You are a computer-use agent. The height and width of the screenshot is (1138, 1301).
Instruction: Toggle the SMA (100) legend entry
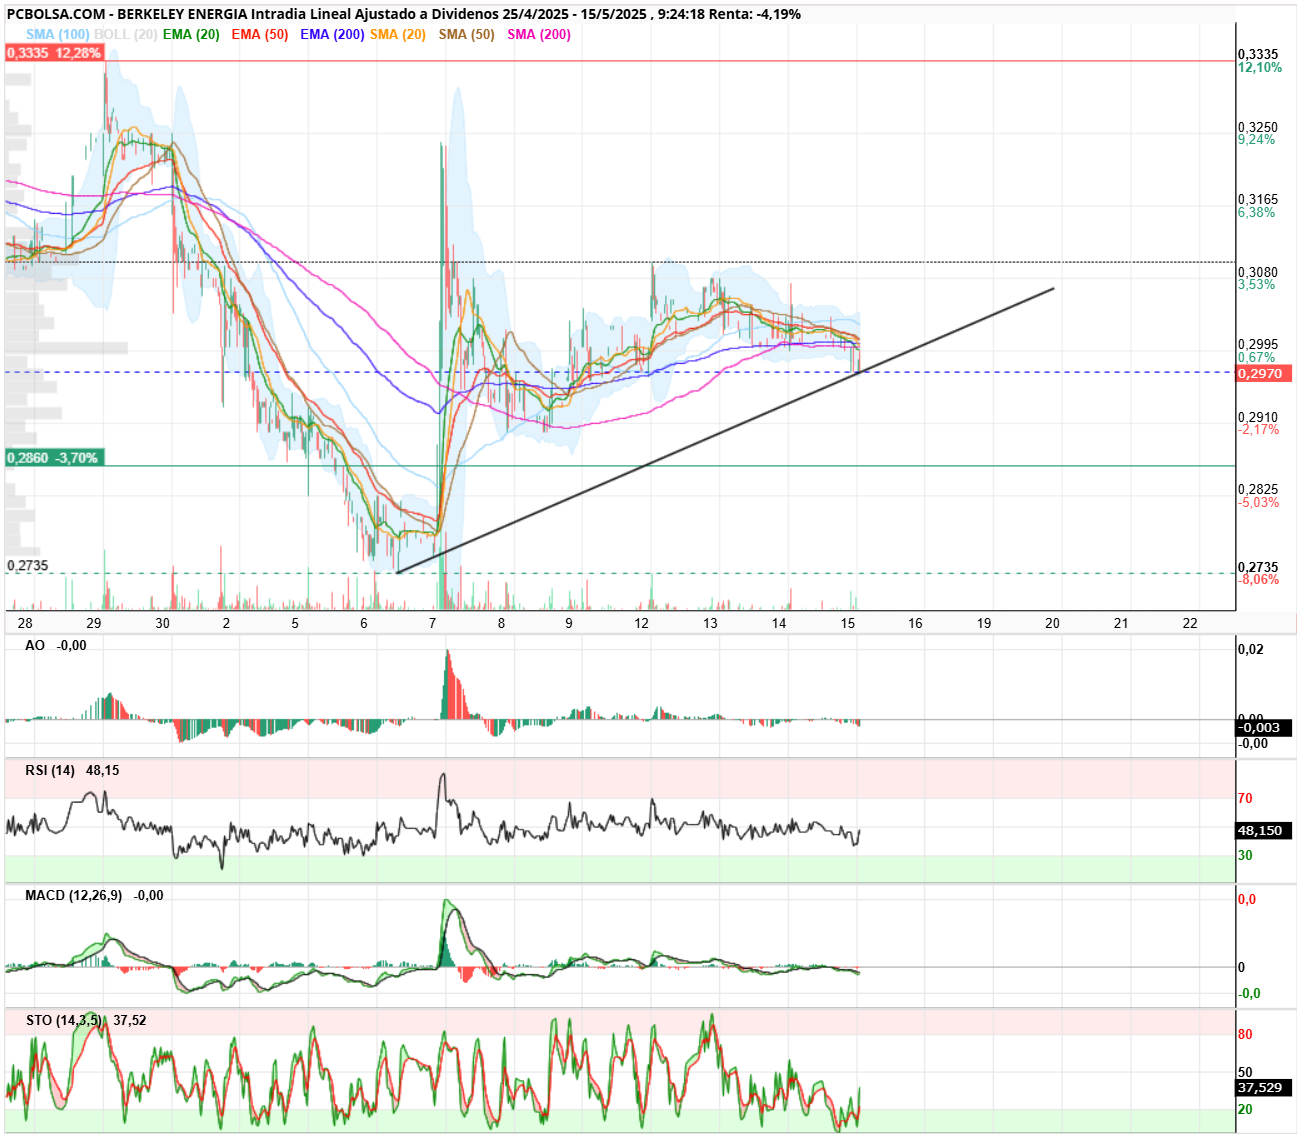pyautogui.click(x=58, y=34)
